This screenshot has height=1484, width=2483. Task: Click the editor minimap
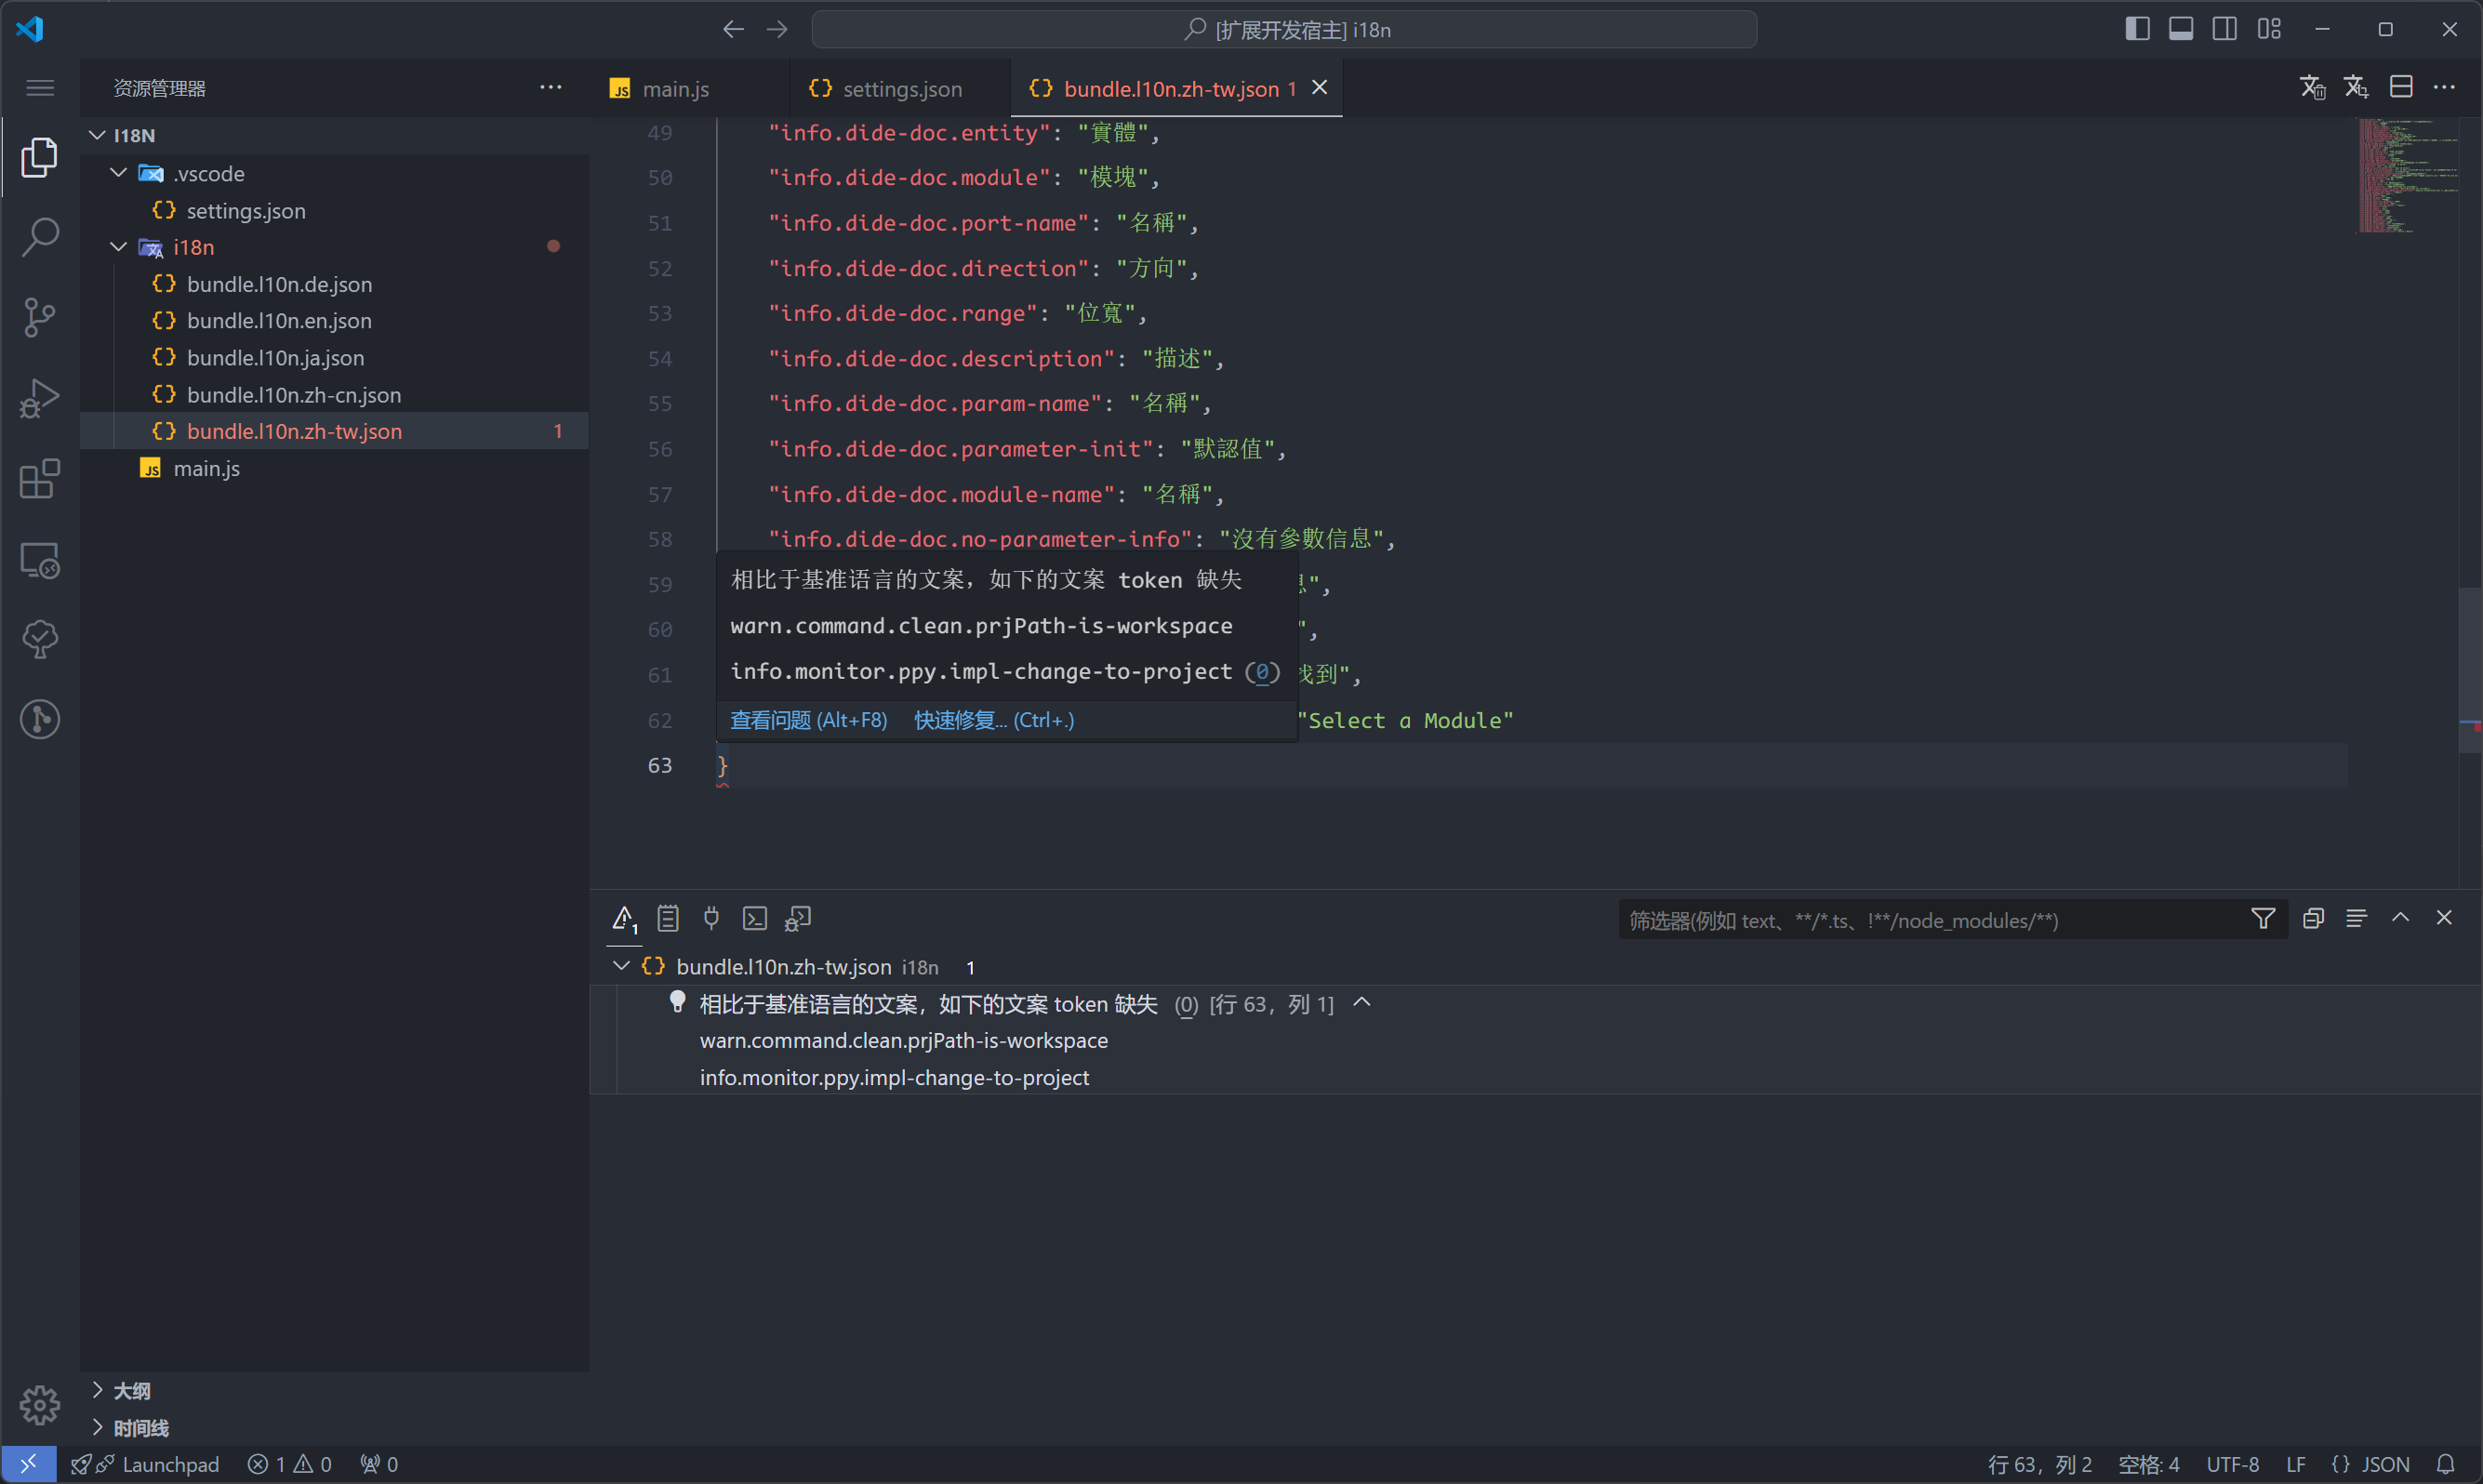point(2408,176)
